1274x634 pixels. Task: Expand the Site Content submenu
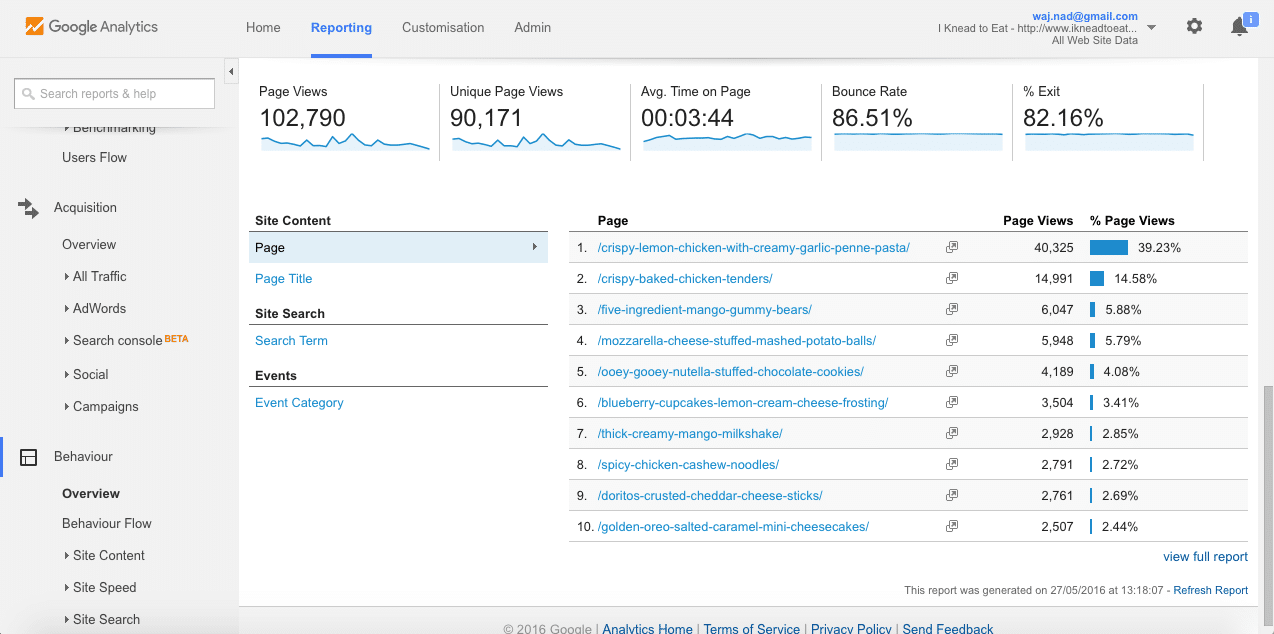103,555
